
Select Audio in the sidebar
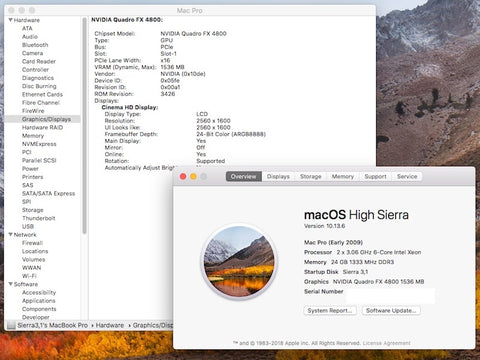click(x=30, y=37)
